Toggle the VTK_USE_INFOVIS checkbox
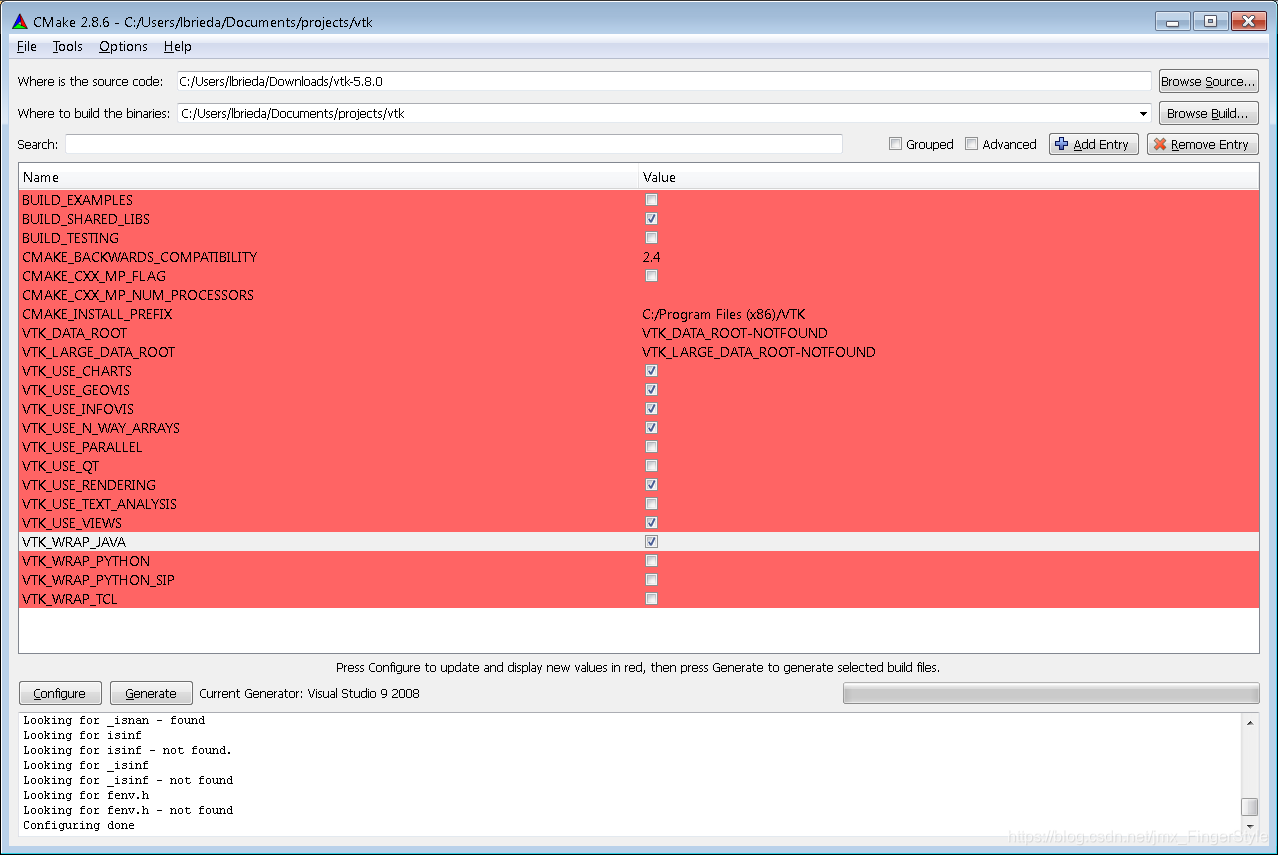1278x855 pixels. point(651,409)
